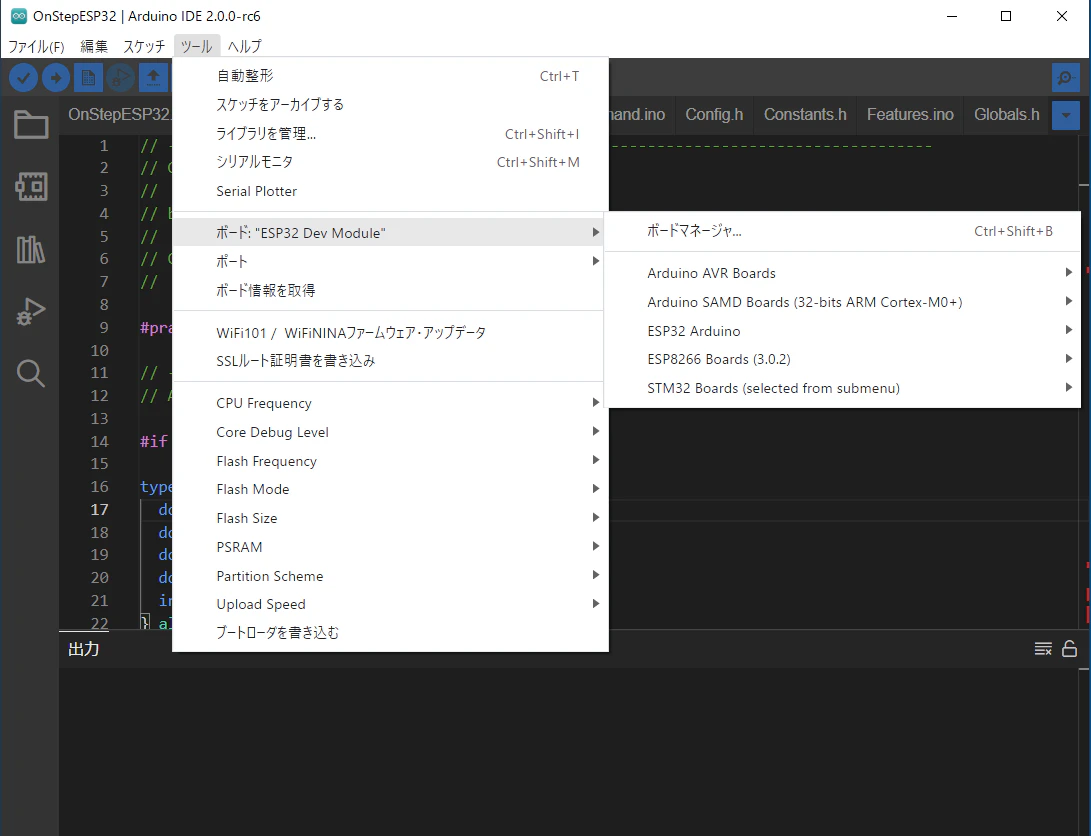Close the open ツール menu
1091x836 pixels.
[197, 46]
